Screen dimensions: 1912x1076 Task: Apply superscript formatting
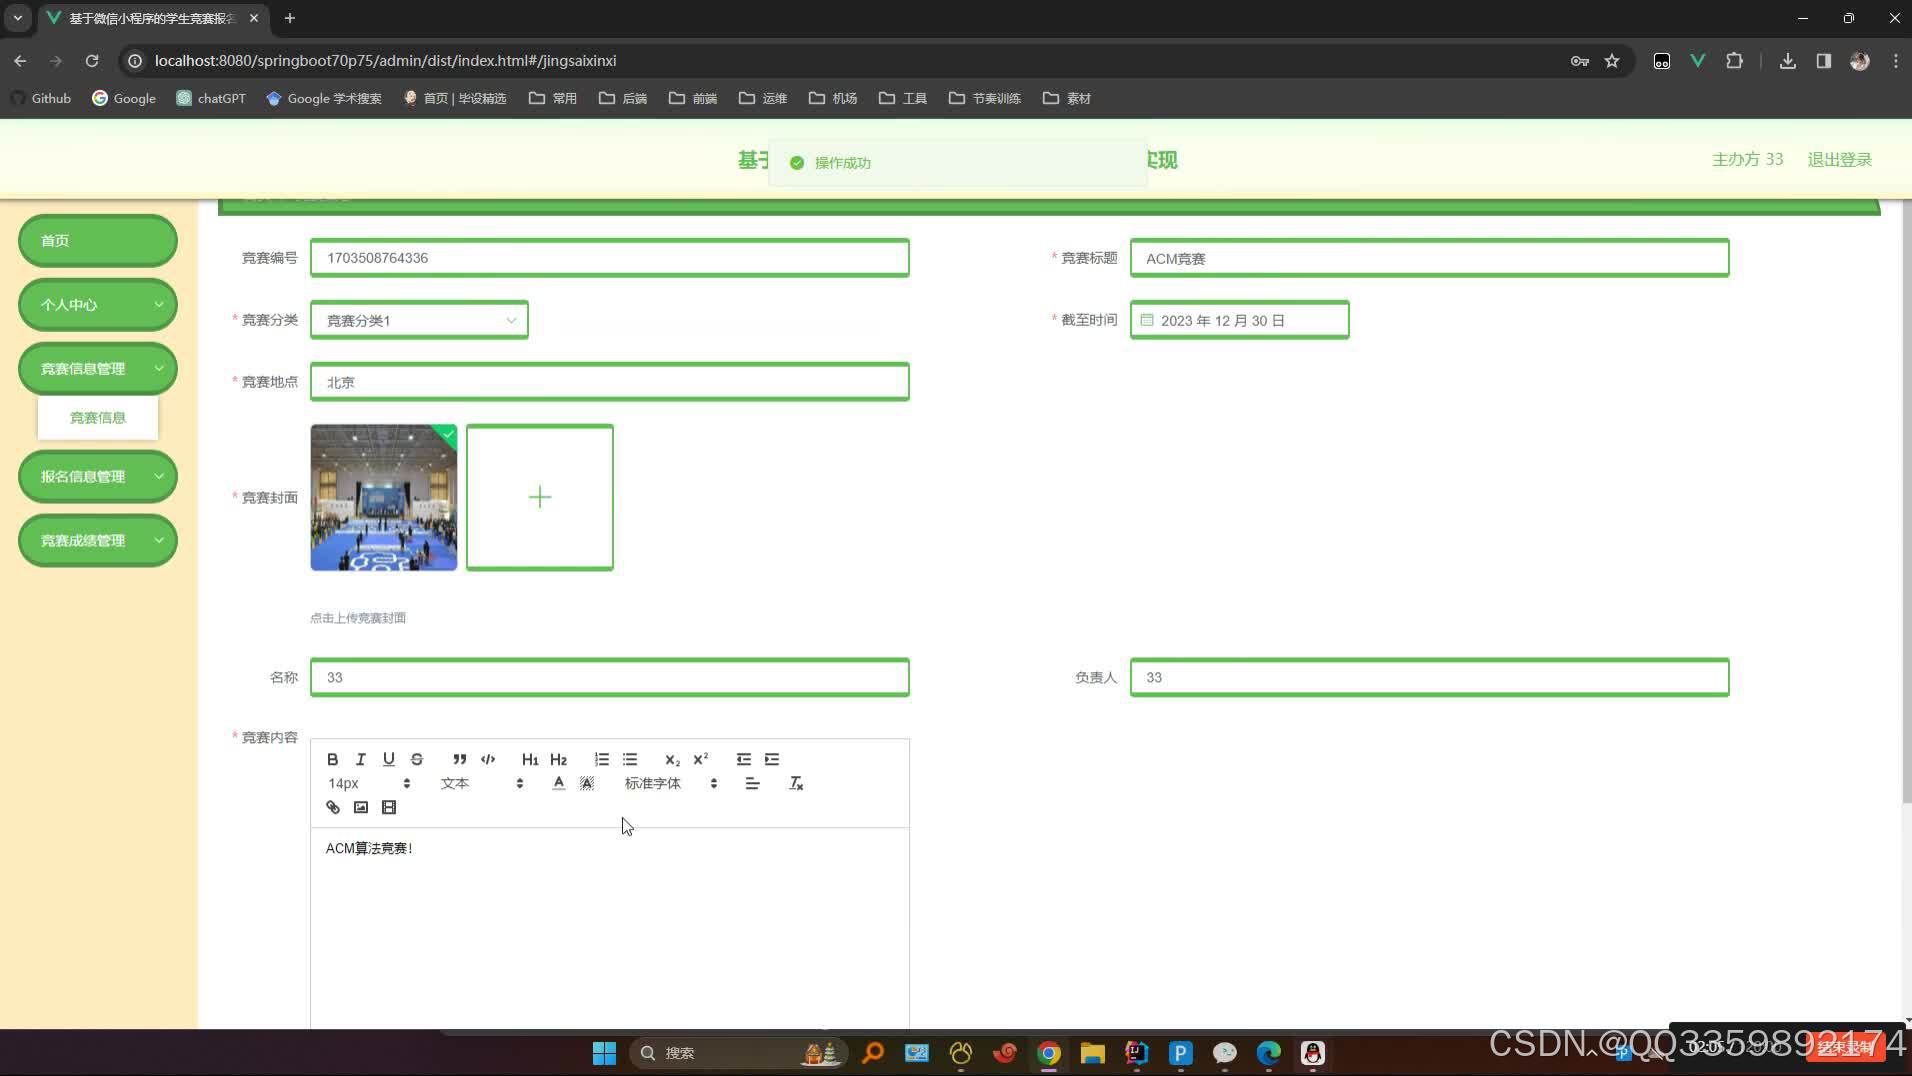tap(701, 759)
